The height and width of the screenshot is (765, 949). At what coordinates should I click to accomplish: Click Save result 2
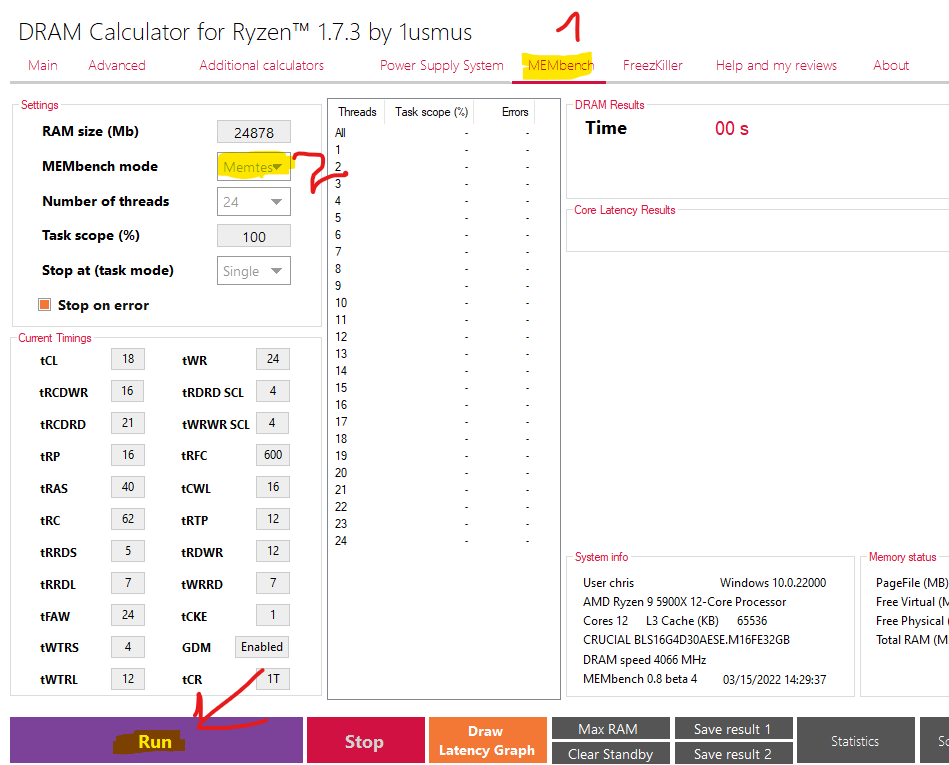(x=734, y=753)
